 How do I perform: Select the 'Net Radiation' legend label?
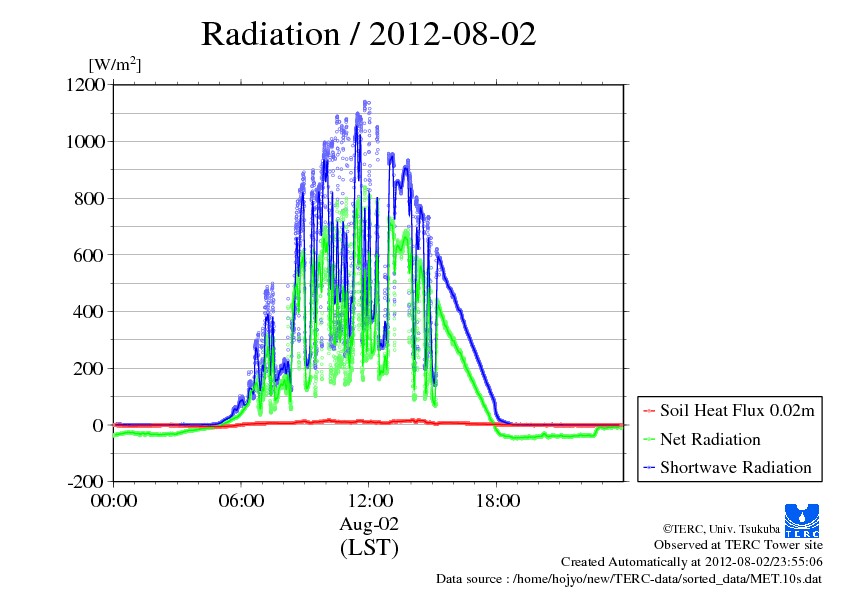tap(710, 439)
